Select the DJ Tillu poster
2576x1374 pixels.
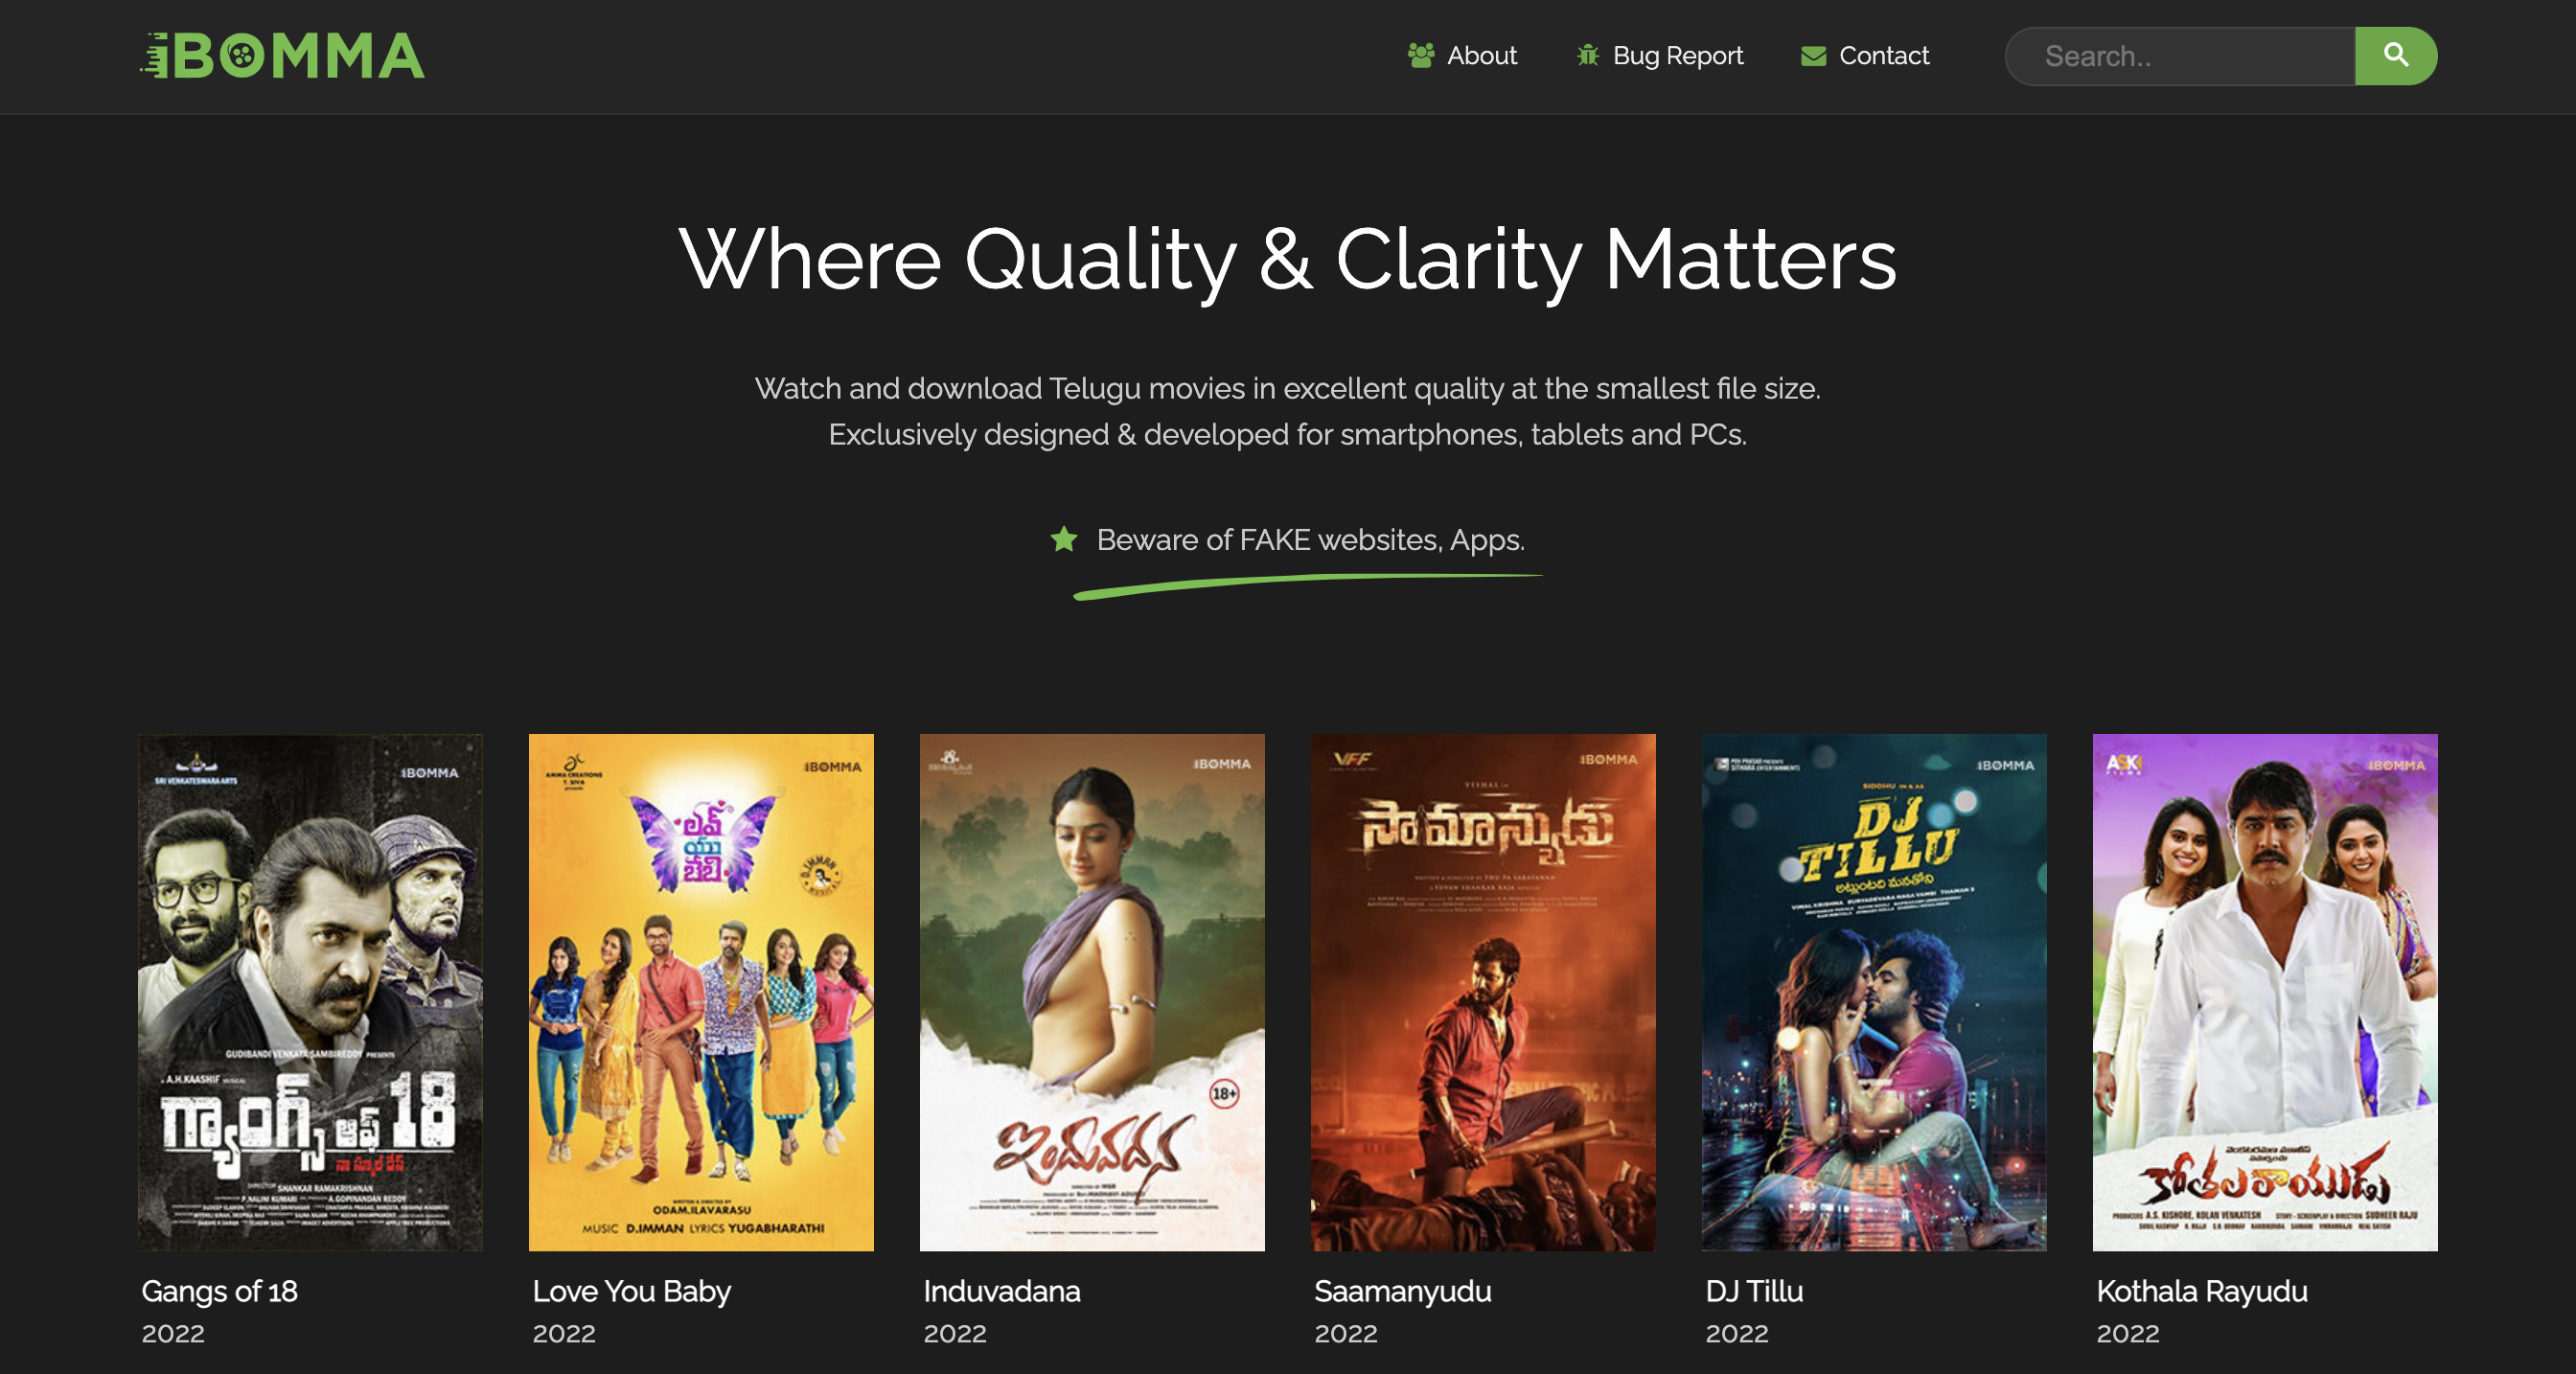point(1874,992)
